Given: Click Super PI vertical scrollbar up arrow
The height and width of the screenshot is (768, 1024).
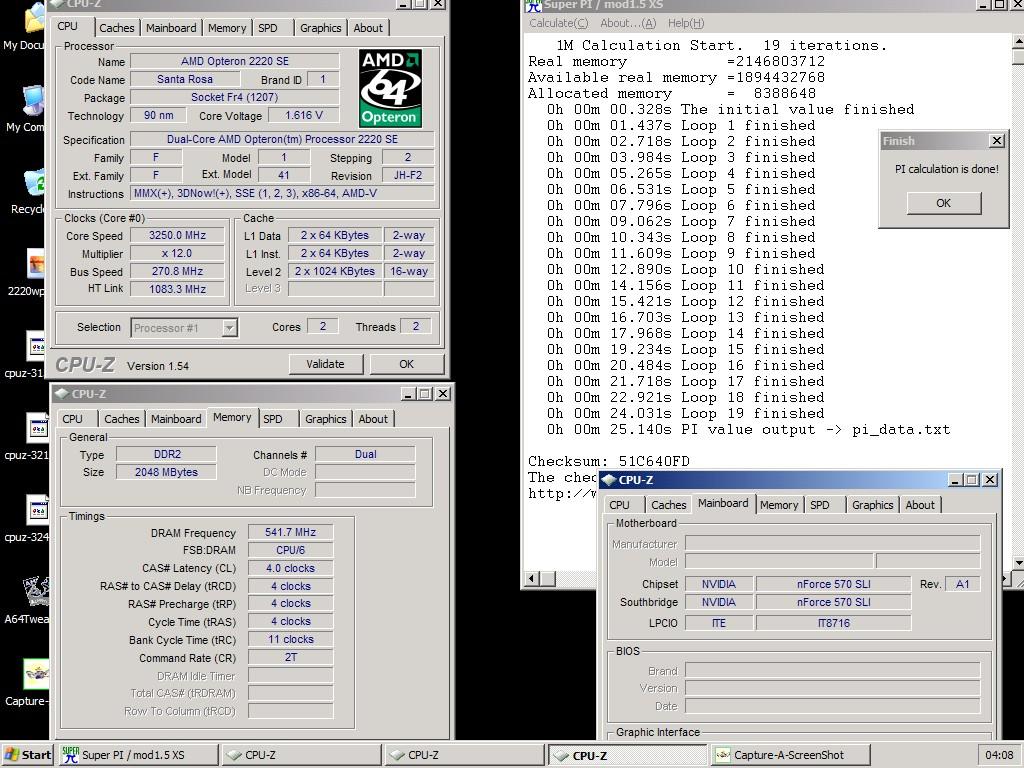Looking at the screenshot, I should click(1018, 41).
